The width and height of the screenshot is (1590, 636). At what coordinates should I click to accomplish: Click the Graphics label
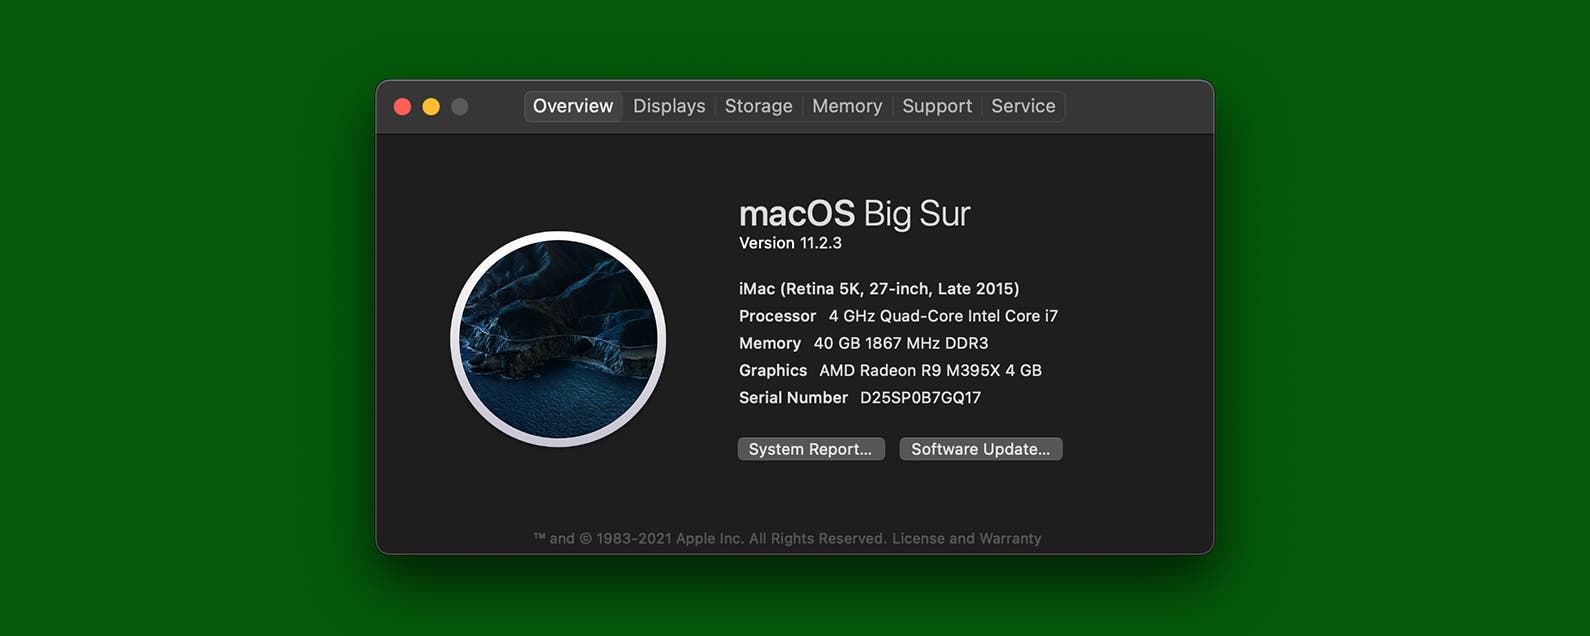point(773,370)
